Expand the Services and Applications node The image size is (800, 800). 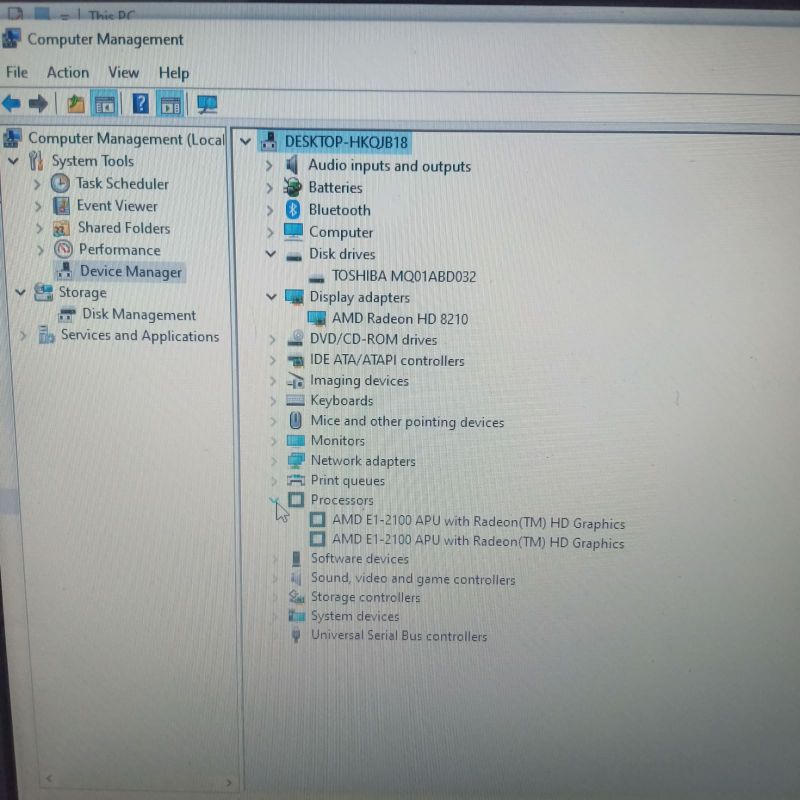(x=23, y=336)
